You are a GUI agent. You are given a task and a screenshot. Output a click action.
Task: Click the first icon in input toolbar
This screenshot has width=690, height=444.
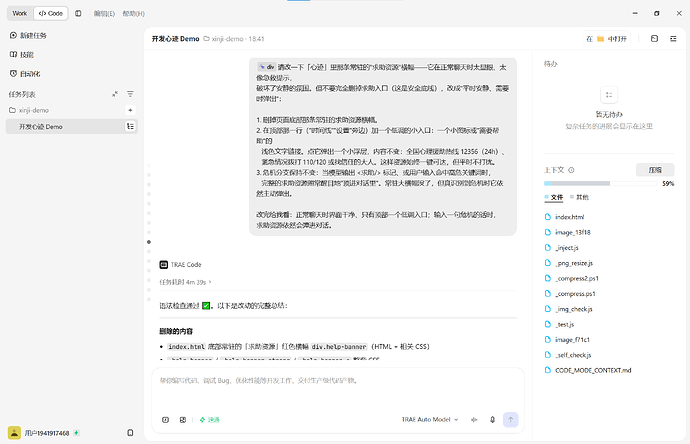click(165, 420)
